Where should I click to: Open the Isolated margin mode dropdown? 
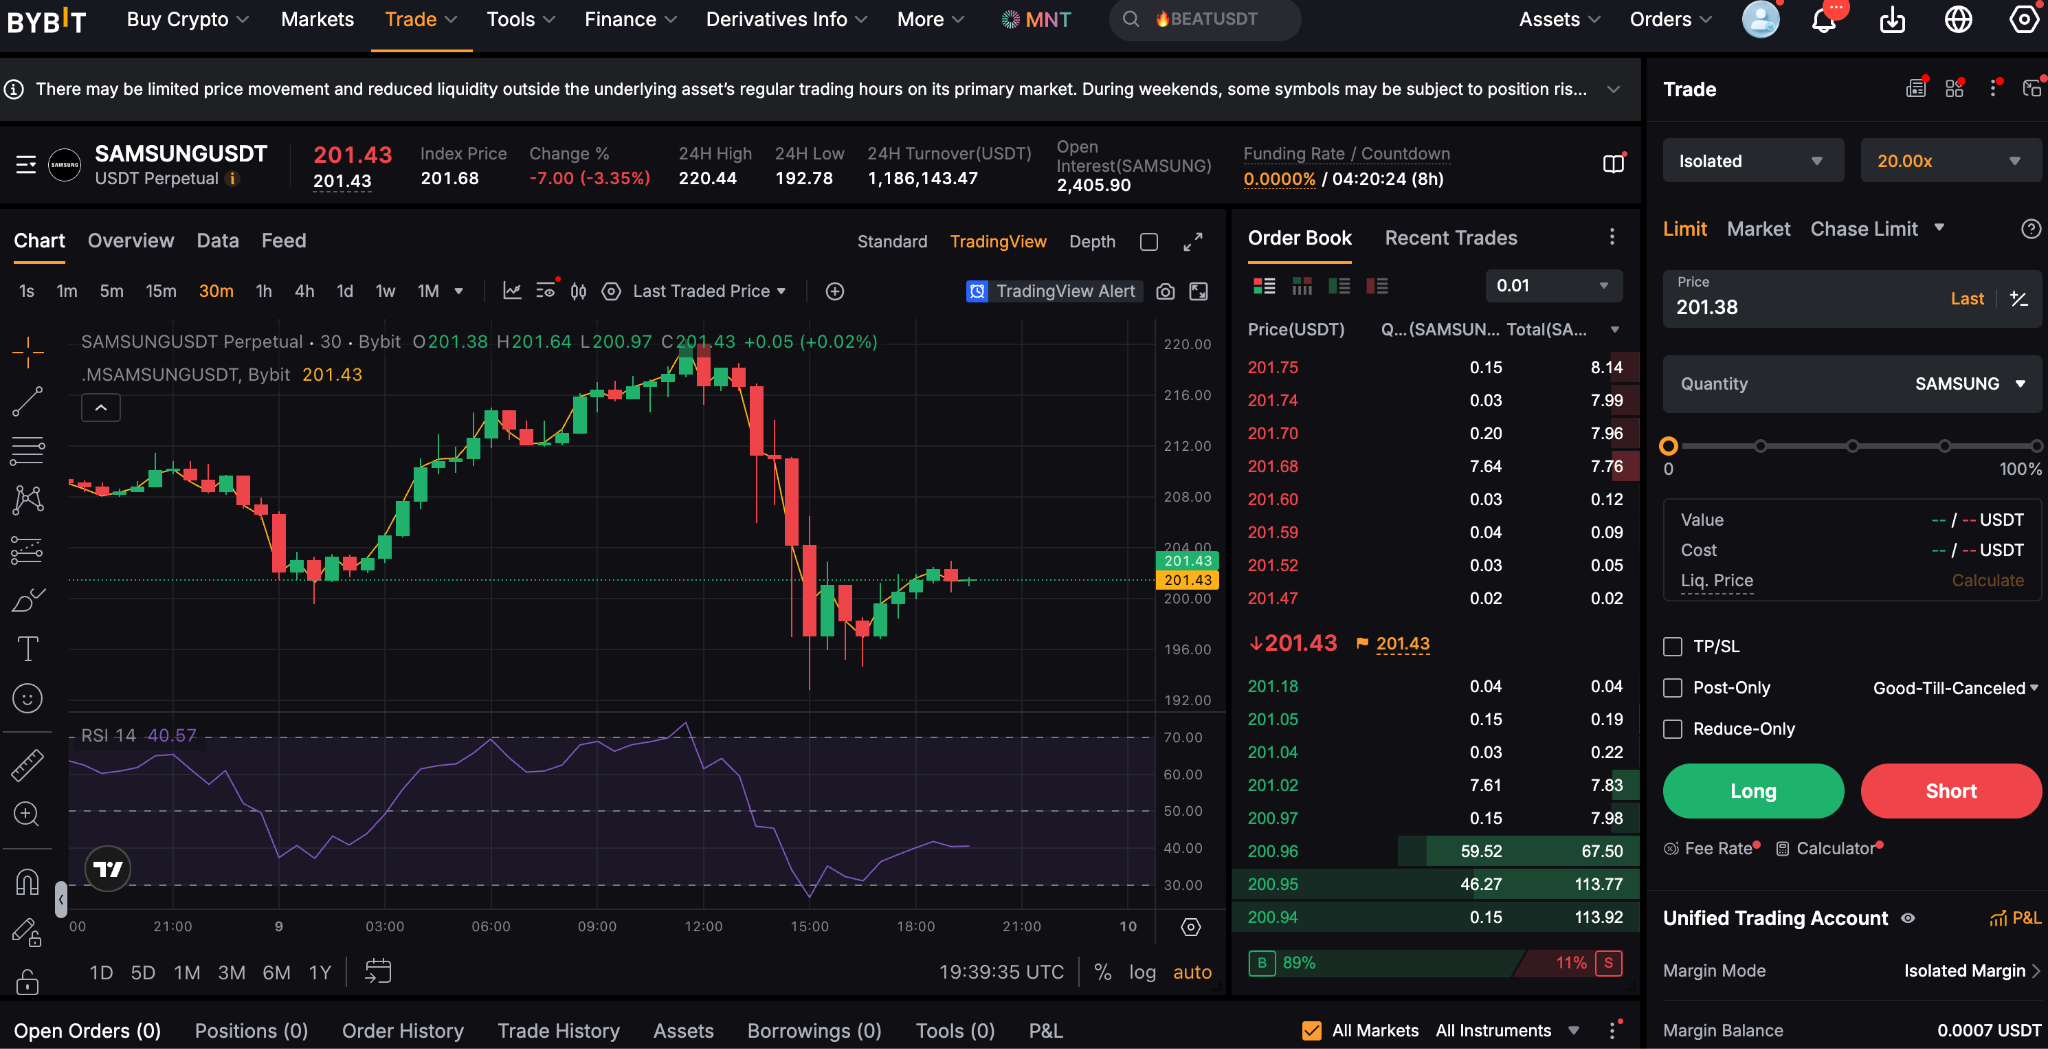pyautogui.click(x=1753, y=161)
